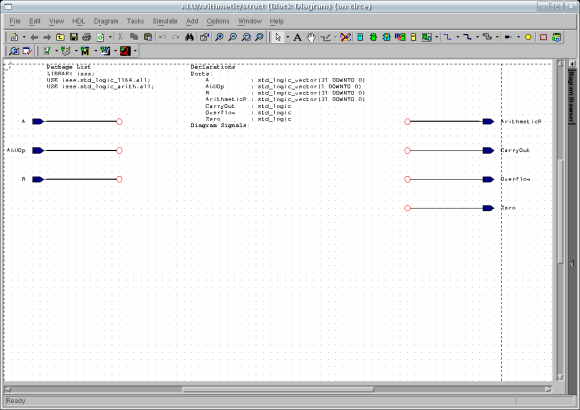The image size is (580, 410).
Task: Click the yellow circle connector tool
Action: [x=528, y=37]
